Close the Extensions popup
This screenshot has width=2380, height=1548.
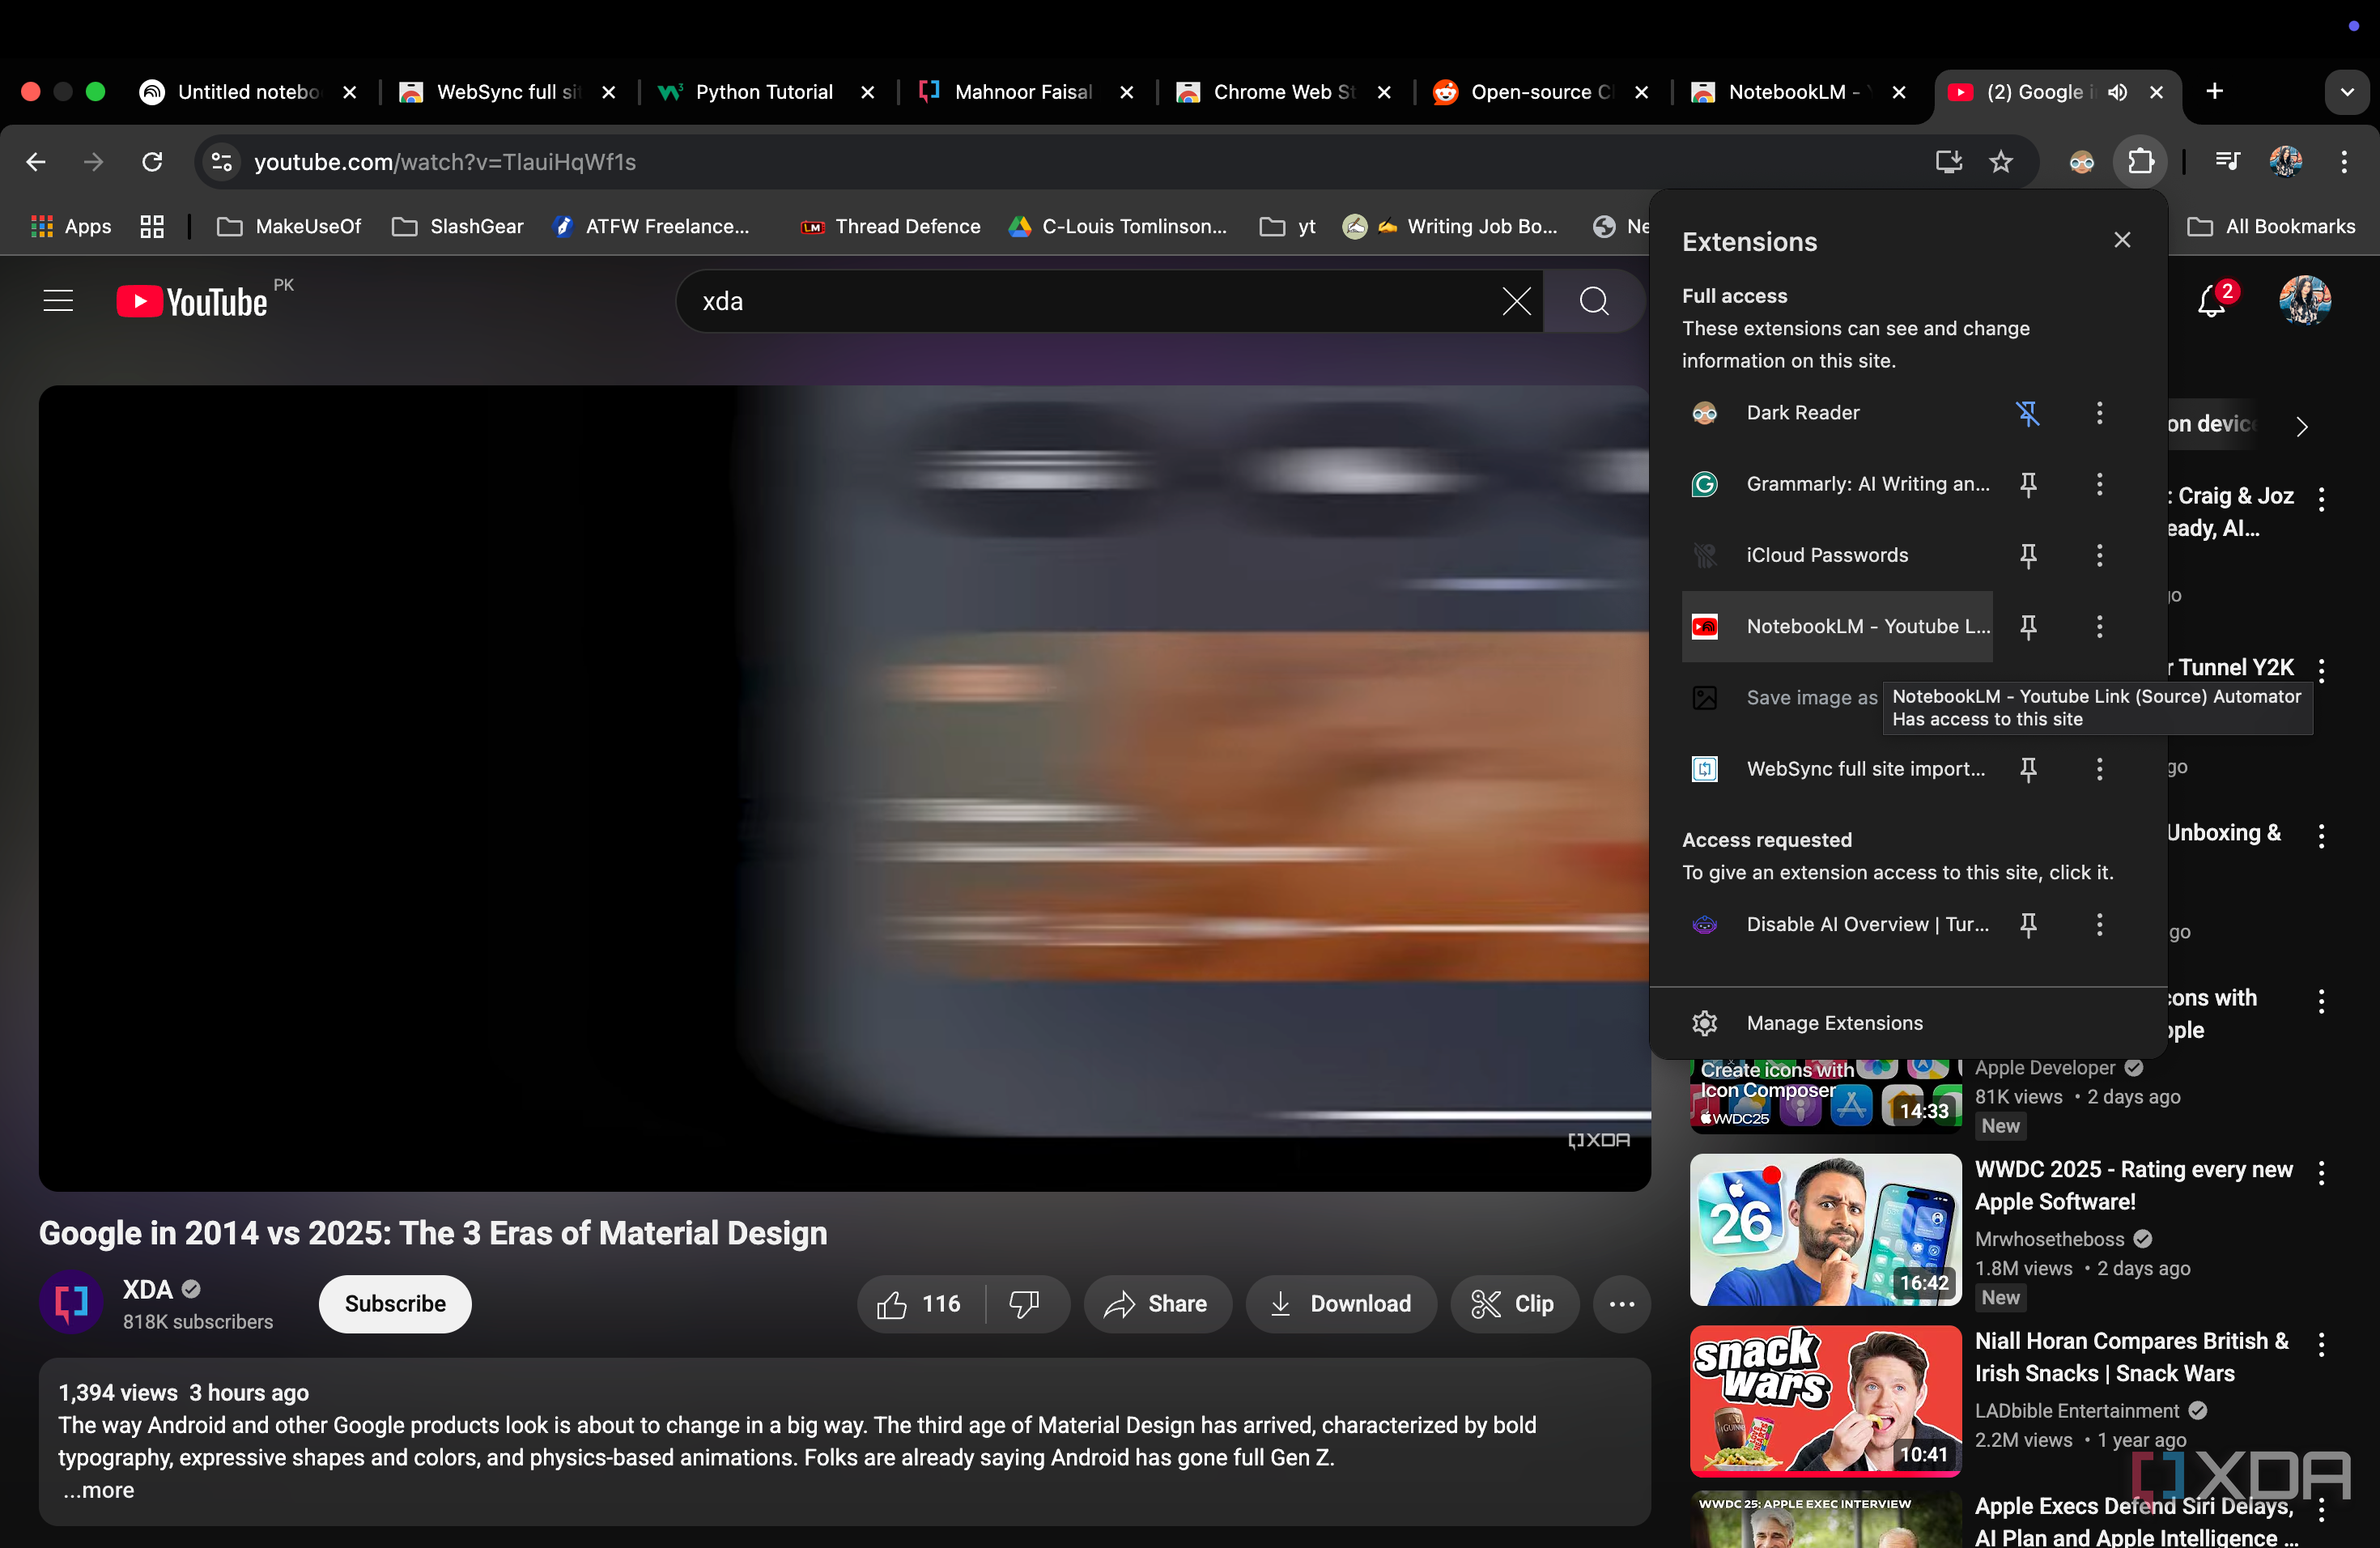click(2122, 240)
